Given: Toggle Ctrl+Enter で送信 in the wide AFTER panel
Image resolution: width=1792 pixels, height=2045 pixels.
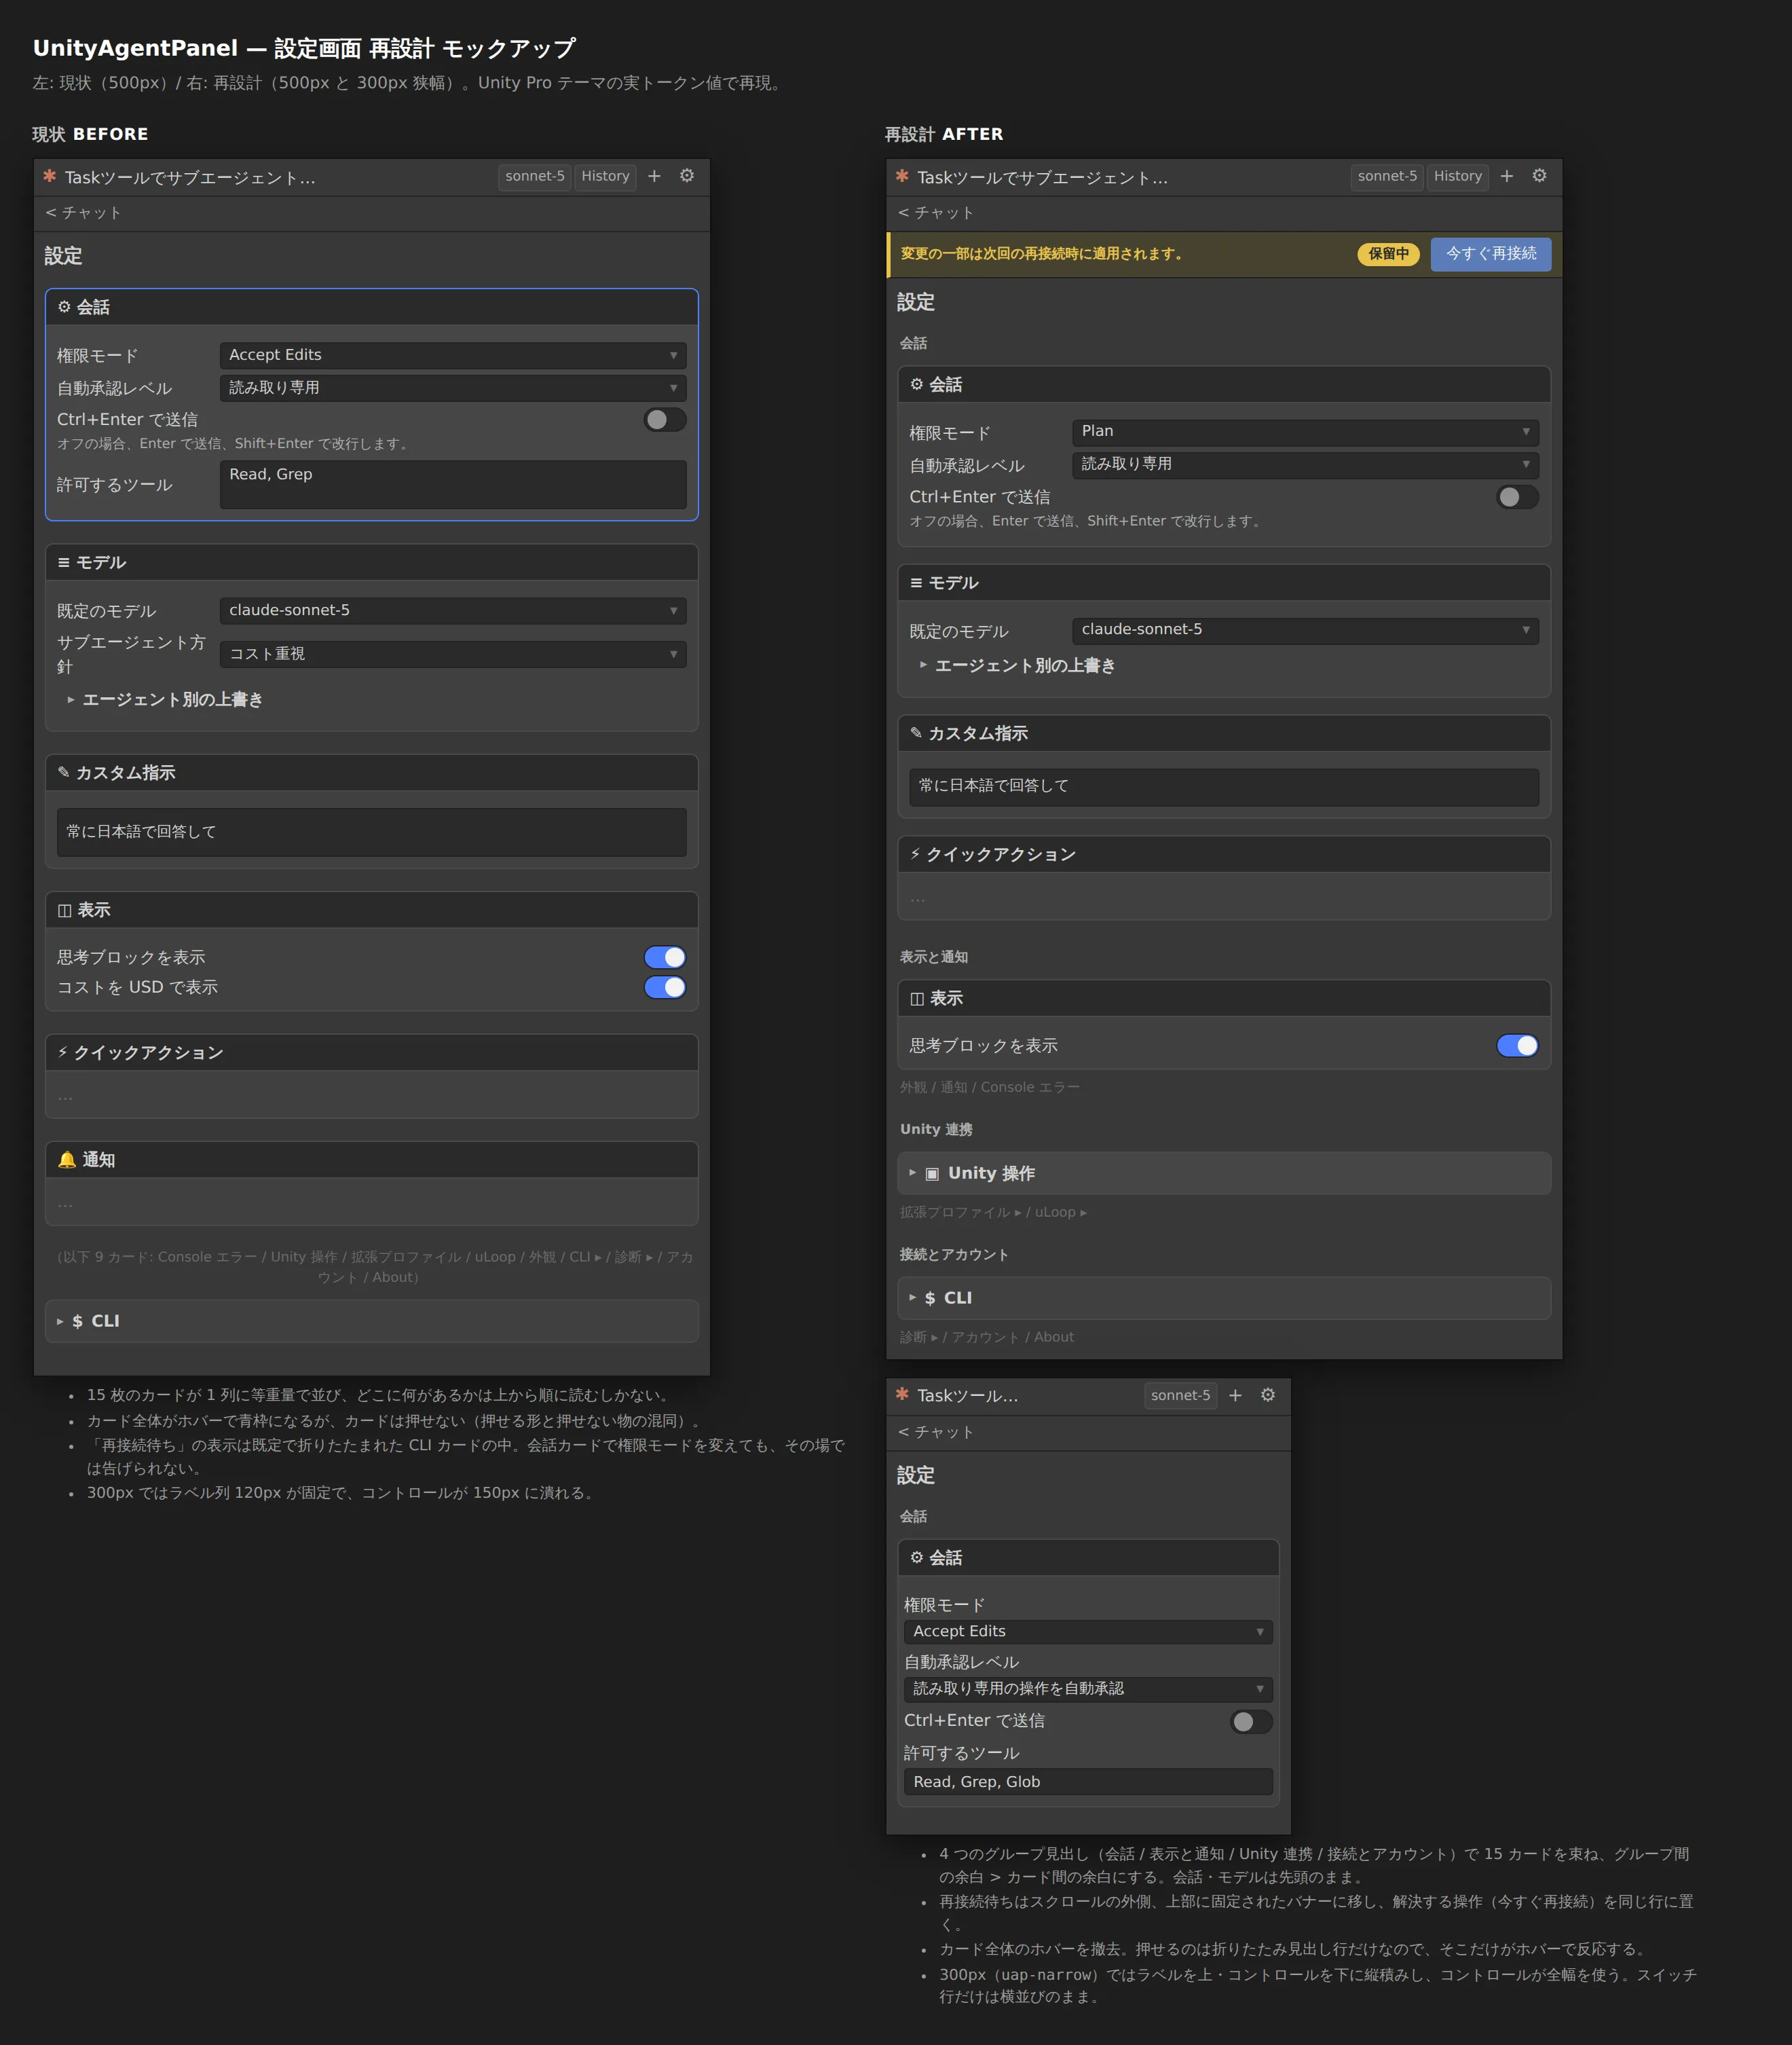Looking at the screenshot, I should (1517, 497).
